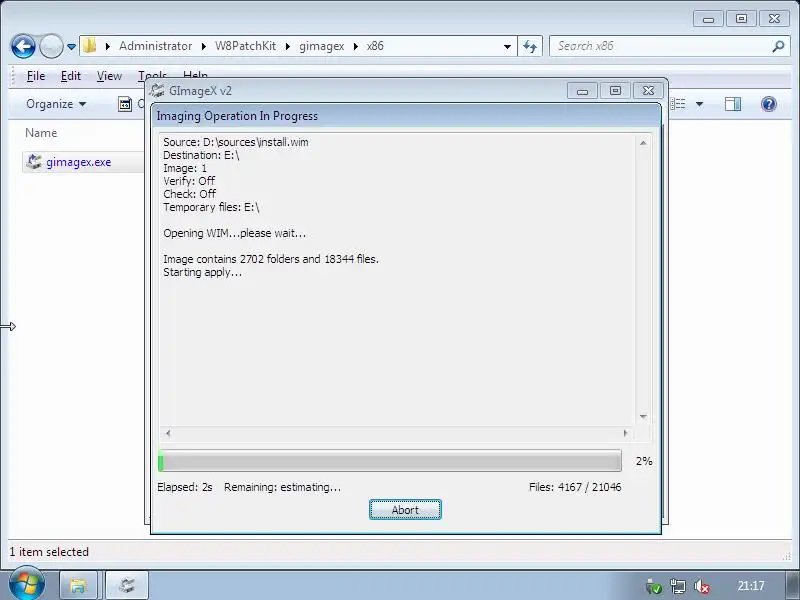Open recent pages dropdown arrow
800x600 pixels.
[x=71, y=47]
